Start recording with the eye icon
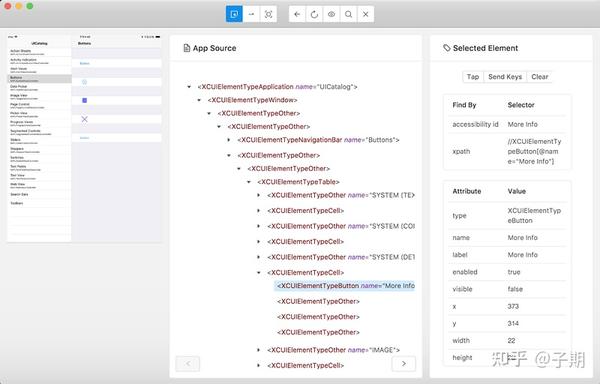 coord(331,15)
